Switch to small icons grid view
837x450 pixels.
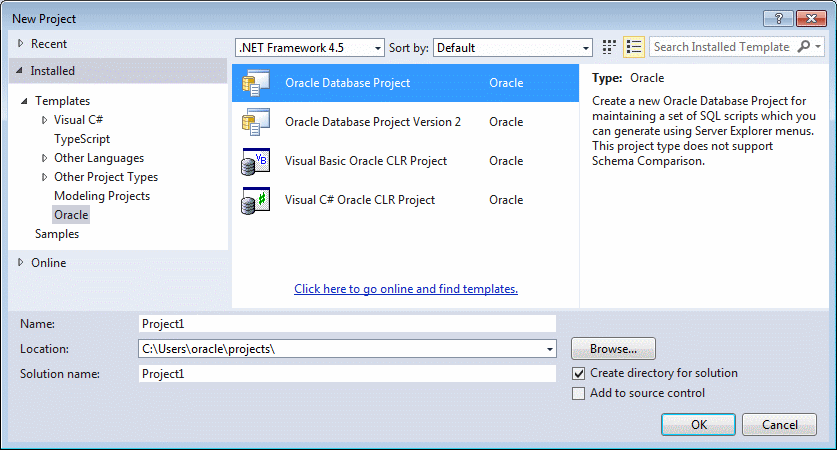[x=609, y=47]
